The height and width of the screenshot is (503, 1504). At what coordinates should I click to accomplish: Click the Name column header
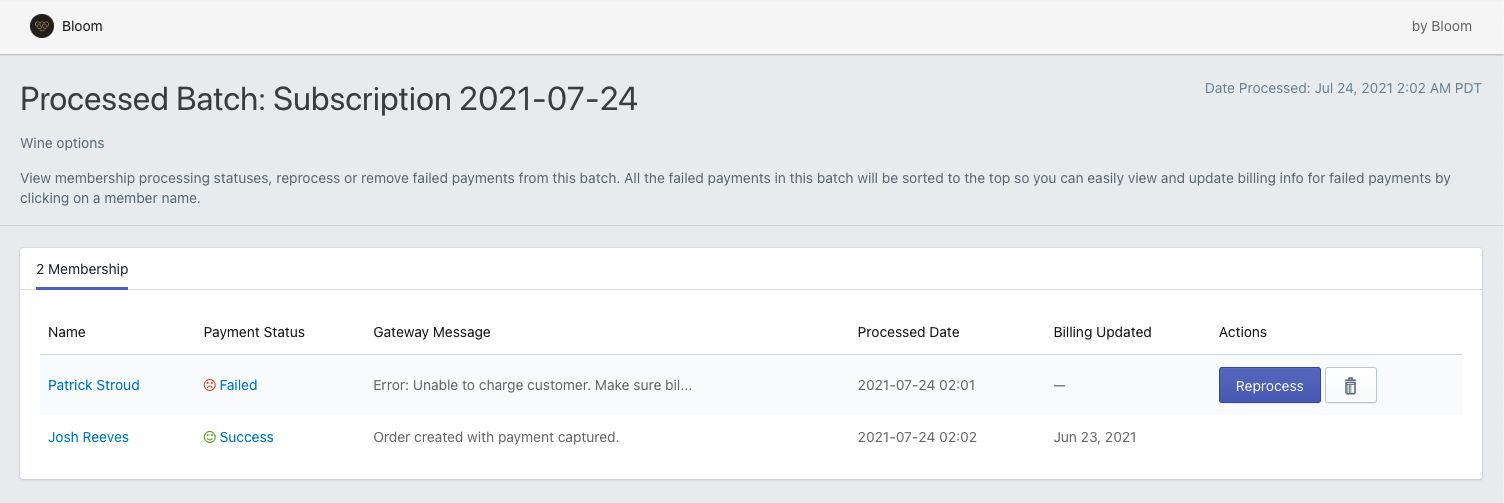pos(67,332)
